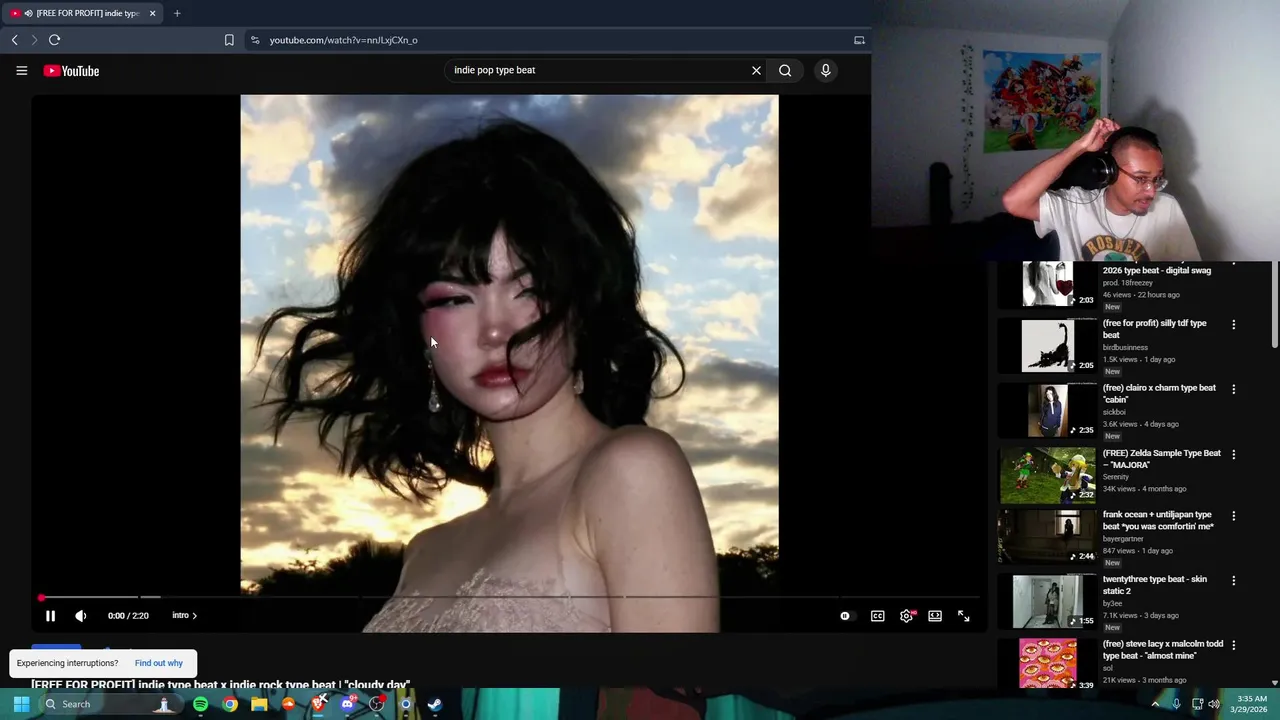Open the YouTube hamburger guide menu

pos(21,71)
